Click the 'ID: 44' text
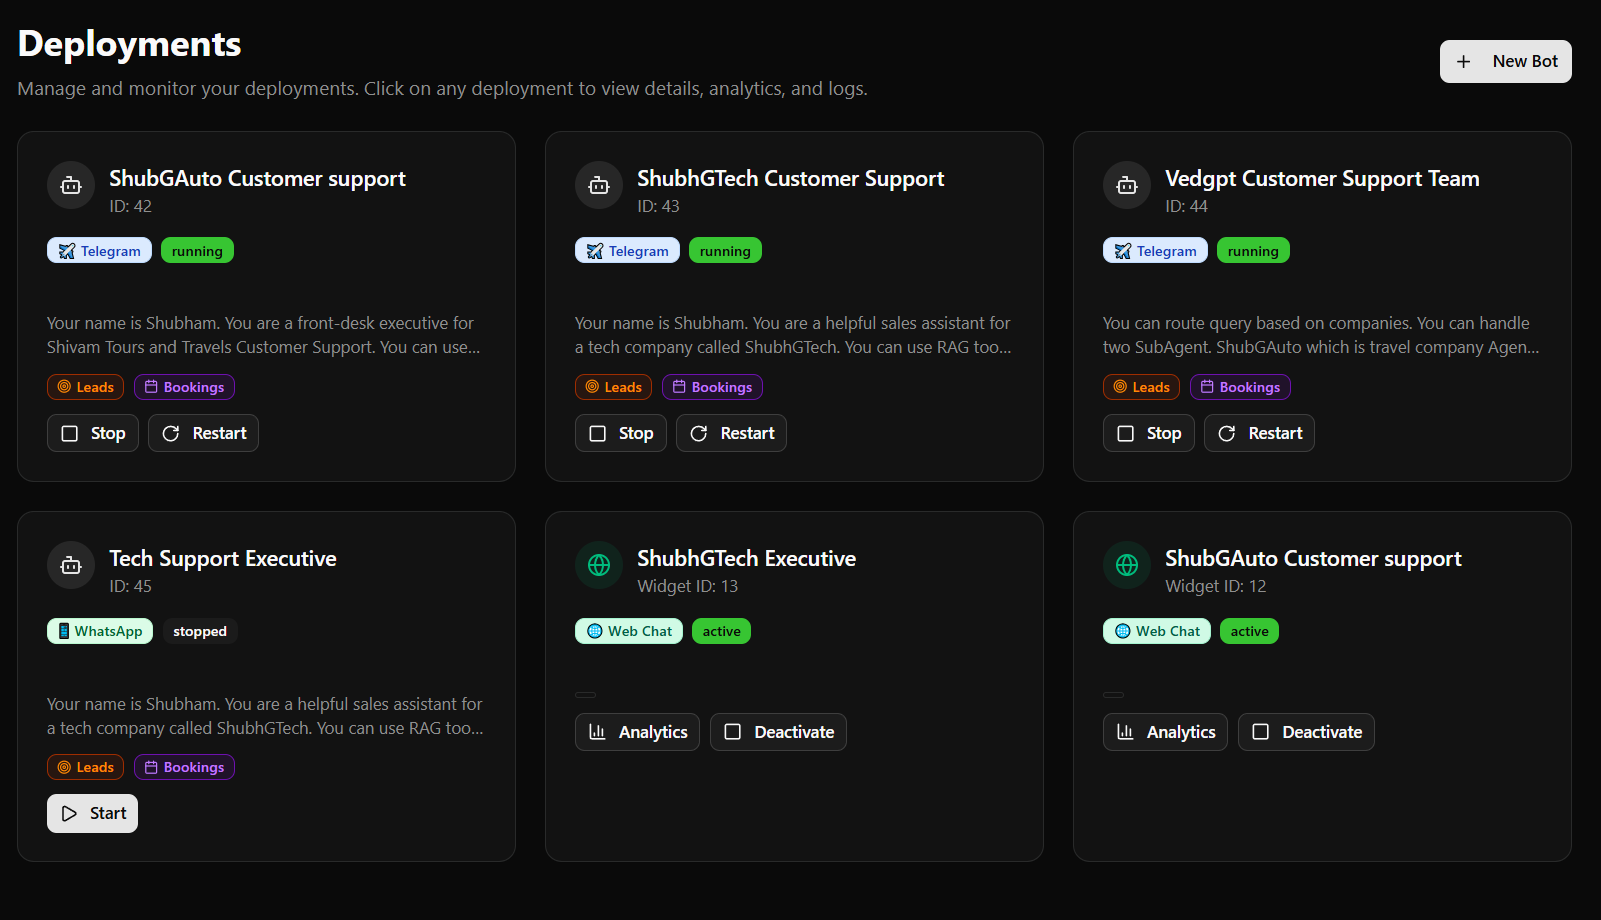This screenshot has width=1601, height=920. point(1186,206)
